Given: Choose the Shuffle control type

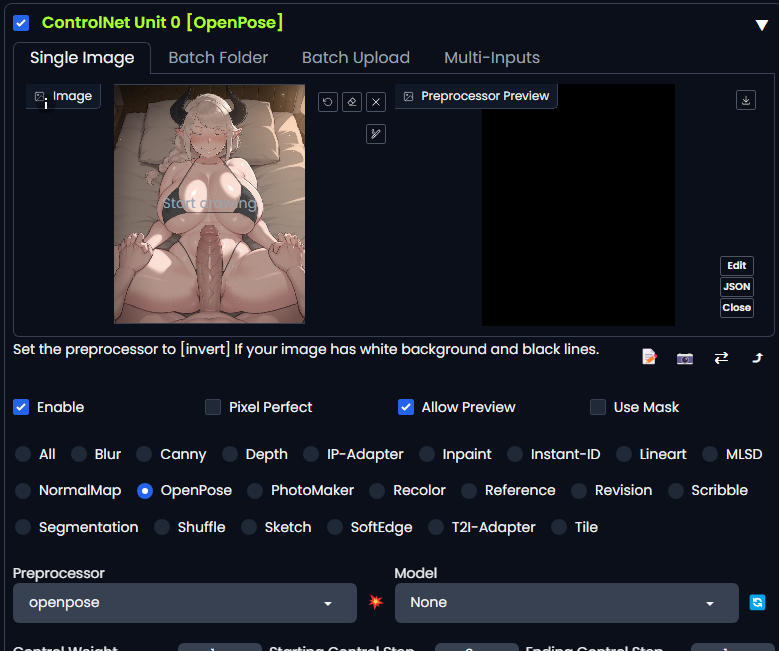Looking at the screenshot, I should pyautogui.click(x=162, y=527).
